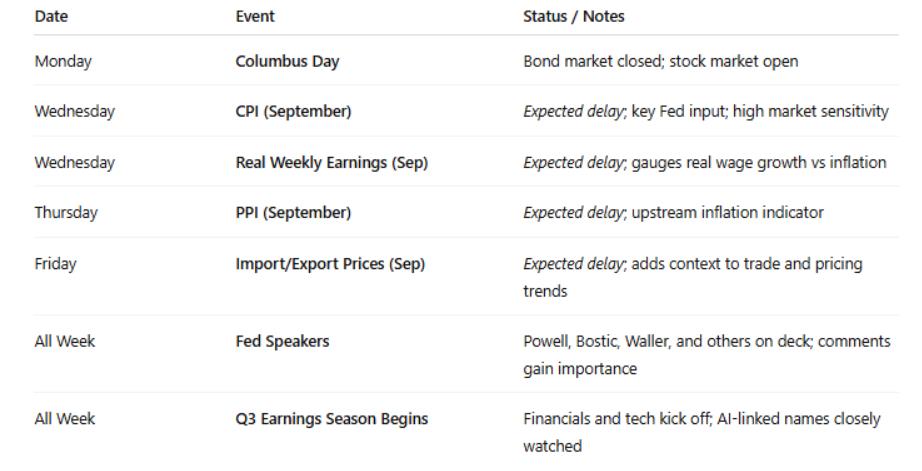Select the Thursday date cell
Viewport: 922px width, 471px height.
coord(67,213)
